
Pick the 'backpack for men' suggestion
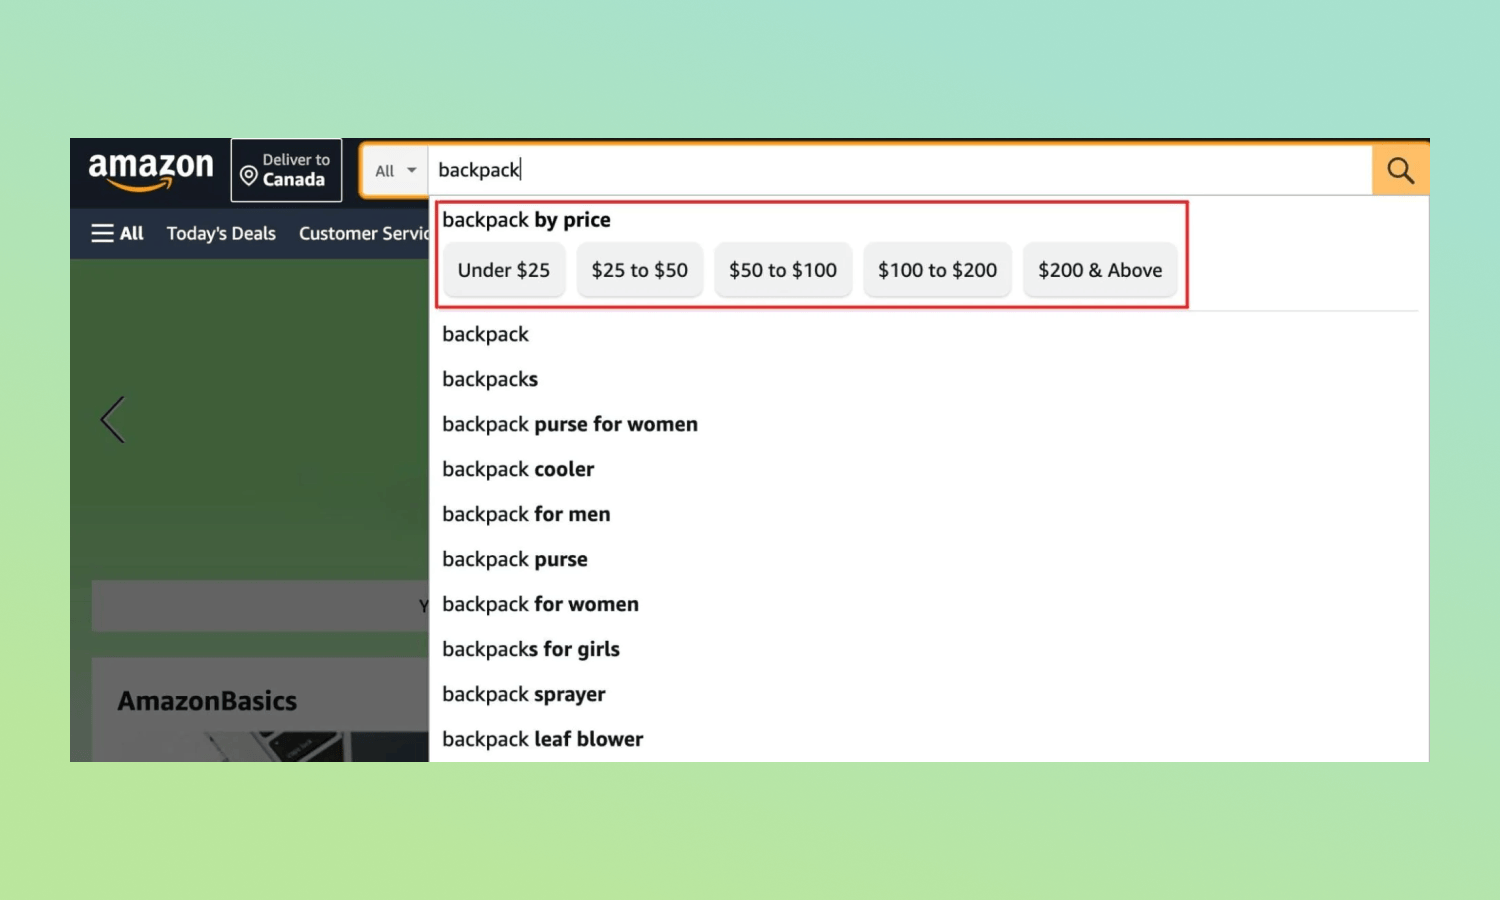click(x=526, y=514)
